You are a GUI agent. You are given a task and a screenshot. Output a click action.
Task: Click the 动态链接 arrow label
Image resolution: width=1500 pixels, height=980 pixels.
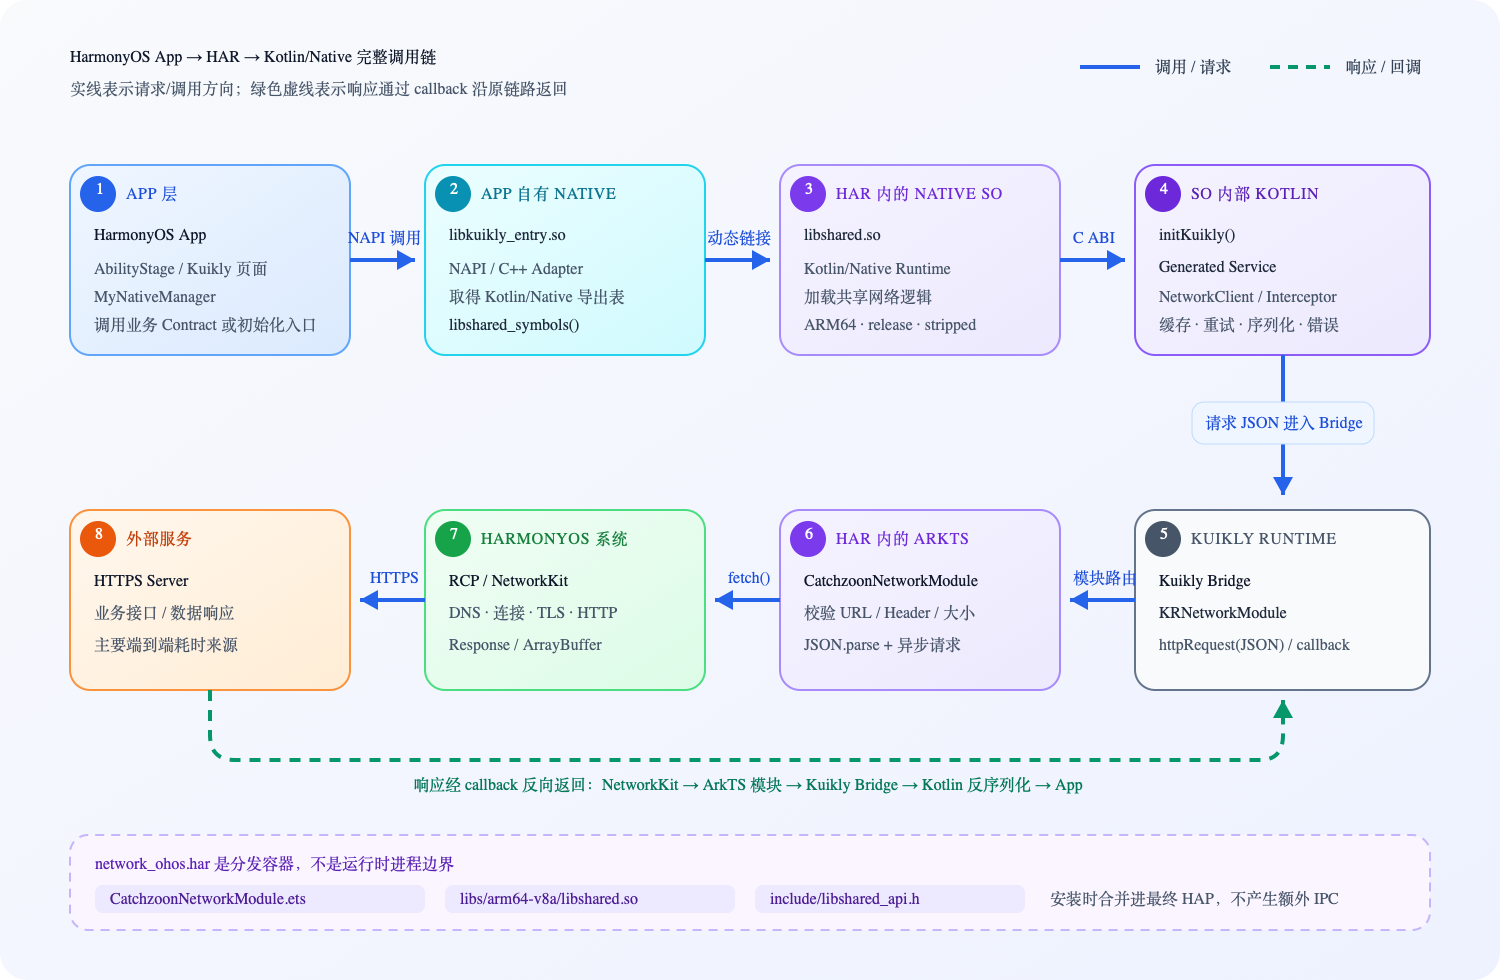pyautogui.click(x=739, y=238)
